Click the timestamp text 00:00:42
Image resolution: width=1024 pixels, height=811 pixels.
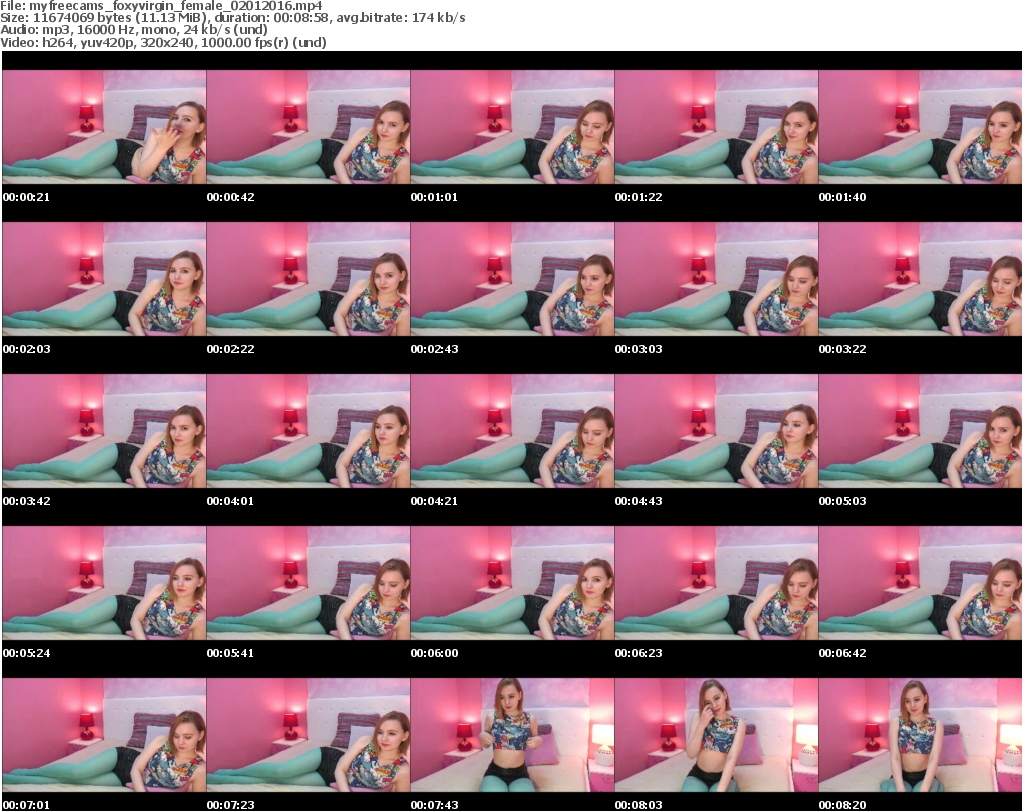point(231,197)
